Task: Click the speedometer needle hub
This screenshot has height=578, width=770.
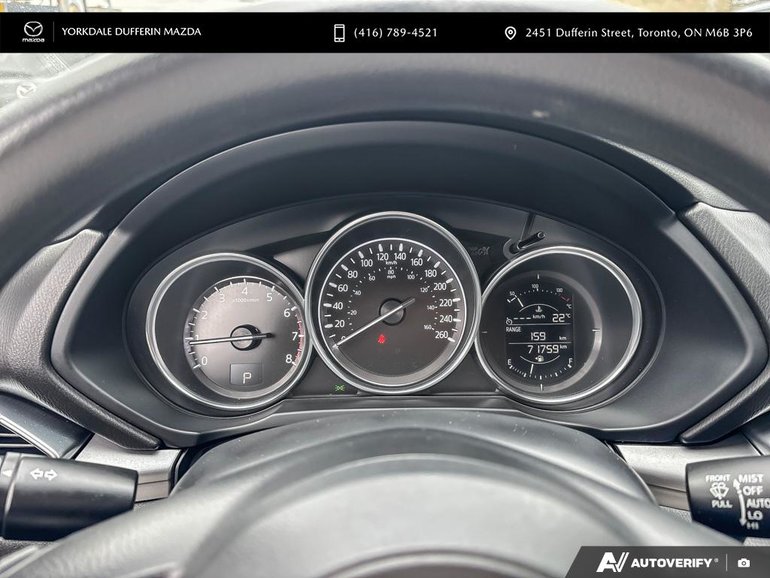Action: coord(391,312)
